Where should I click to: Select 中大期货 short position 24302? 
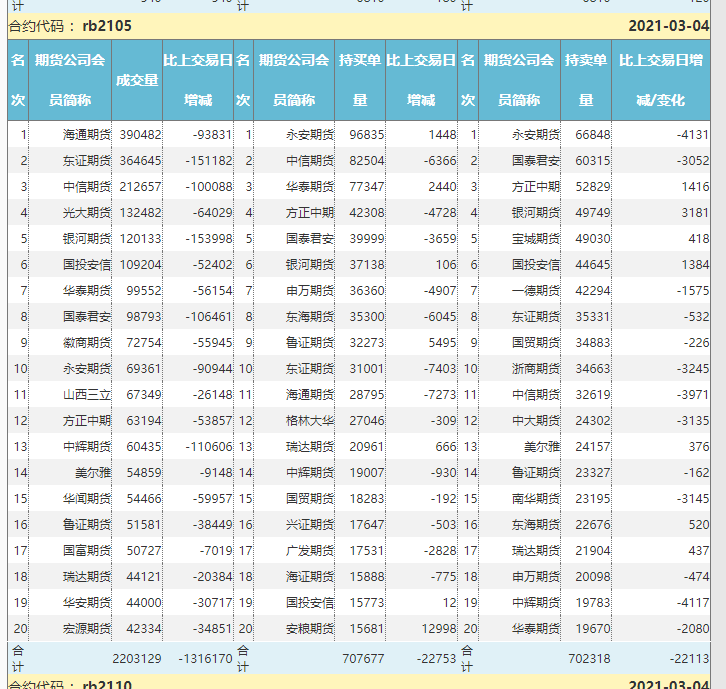point(593,420)
